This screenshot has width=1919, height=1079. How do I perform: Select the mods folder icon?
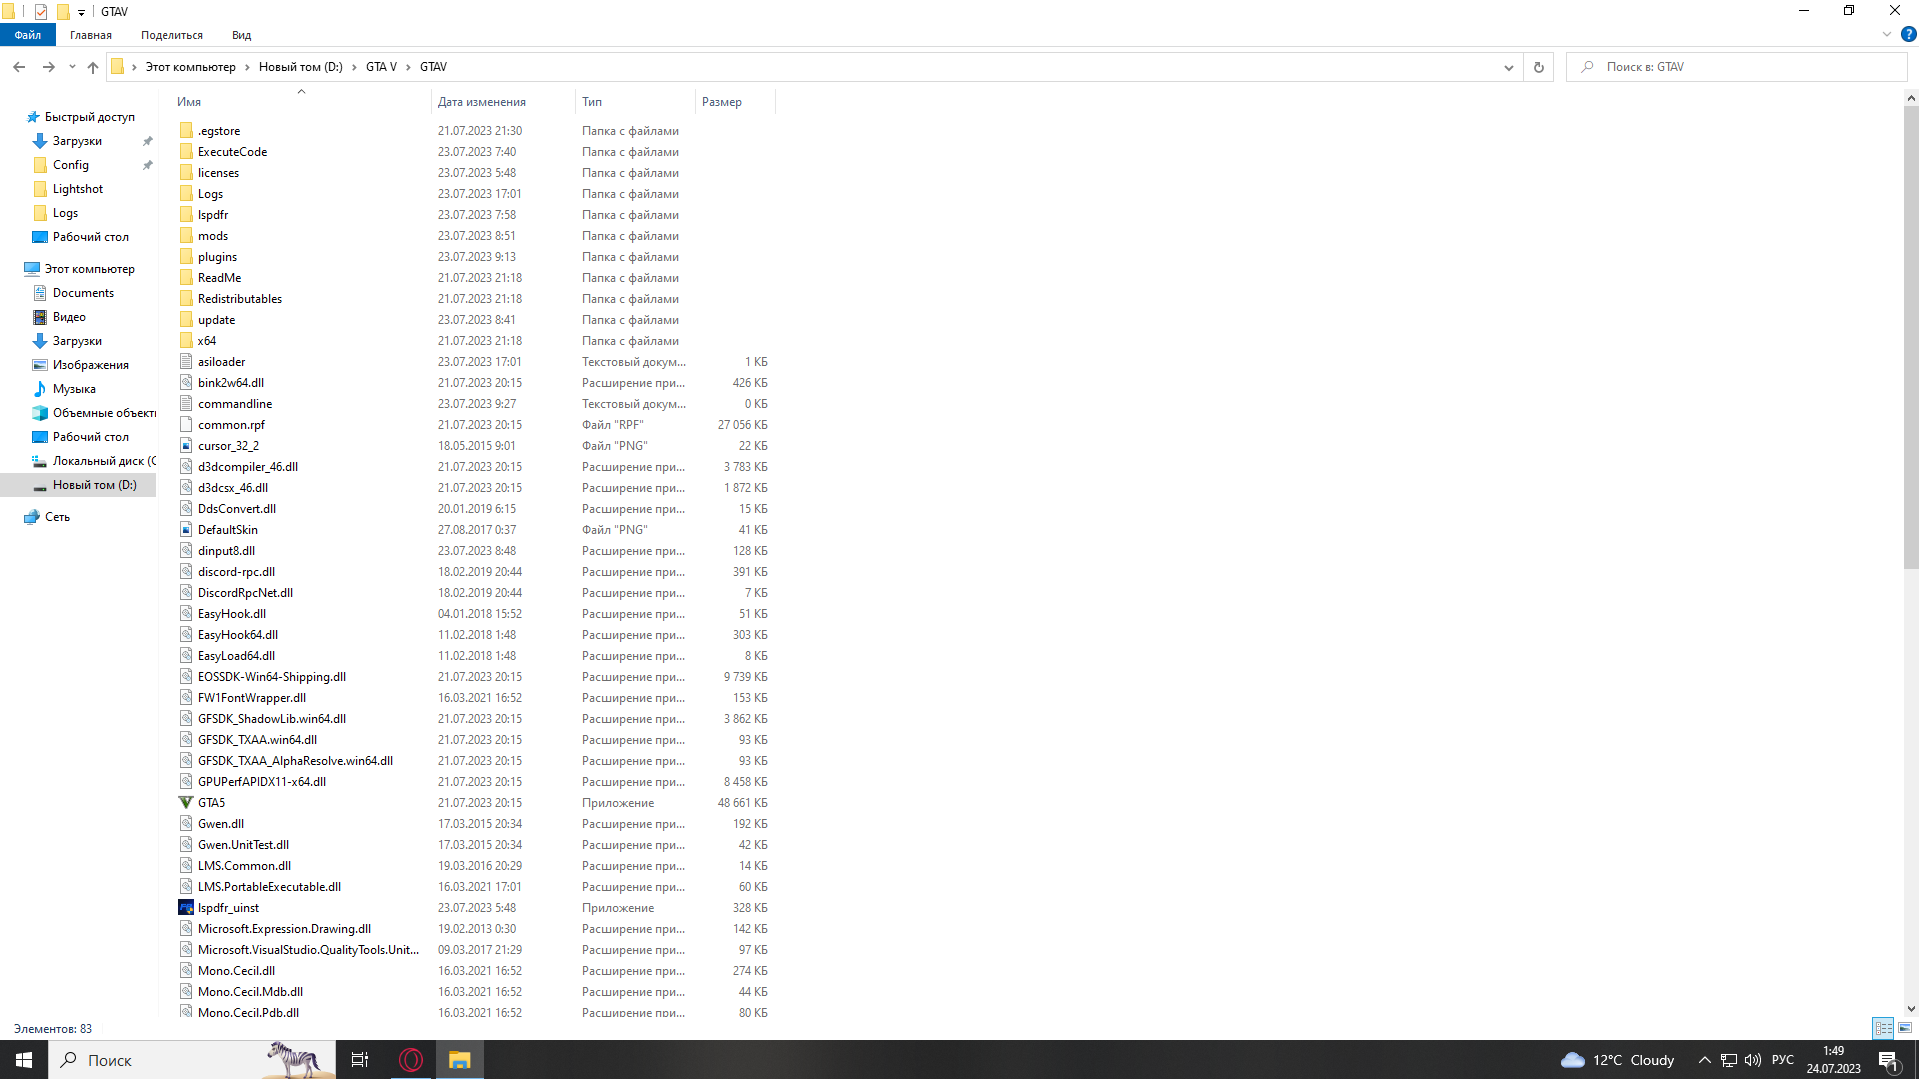(186, 235)
